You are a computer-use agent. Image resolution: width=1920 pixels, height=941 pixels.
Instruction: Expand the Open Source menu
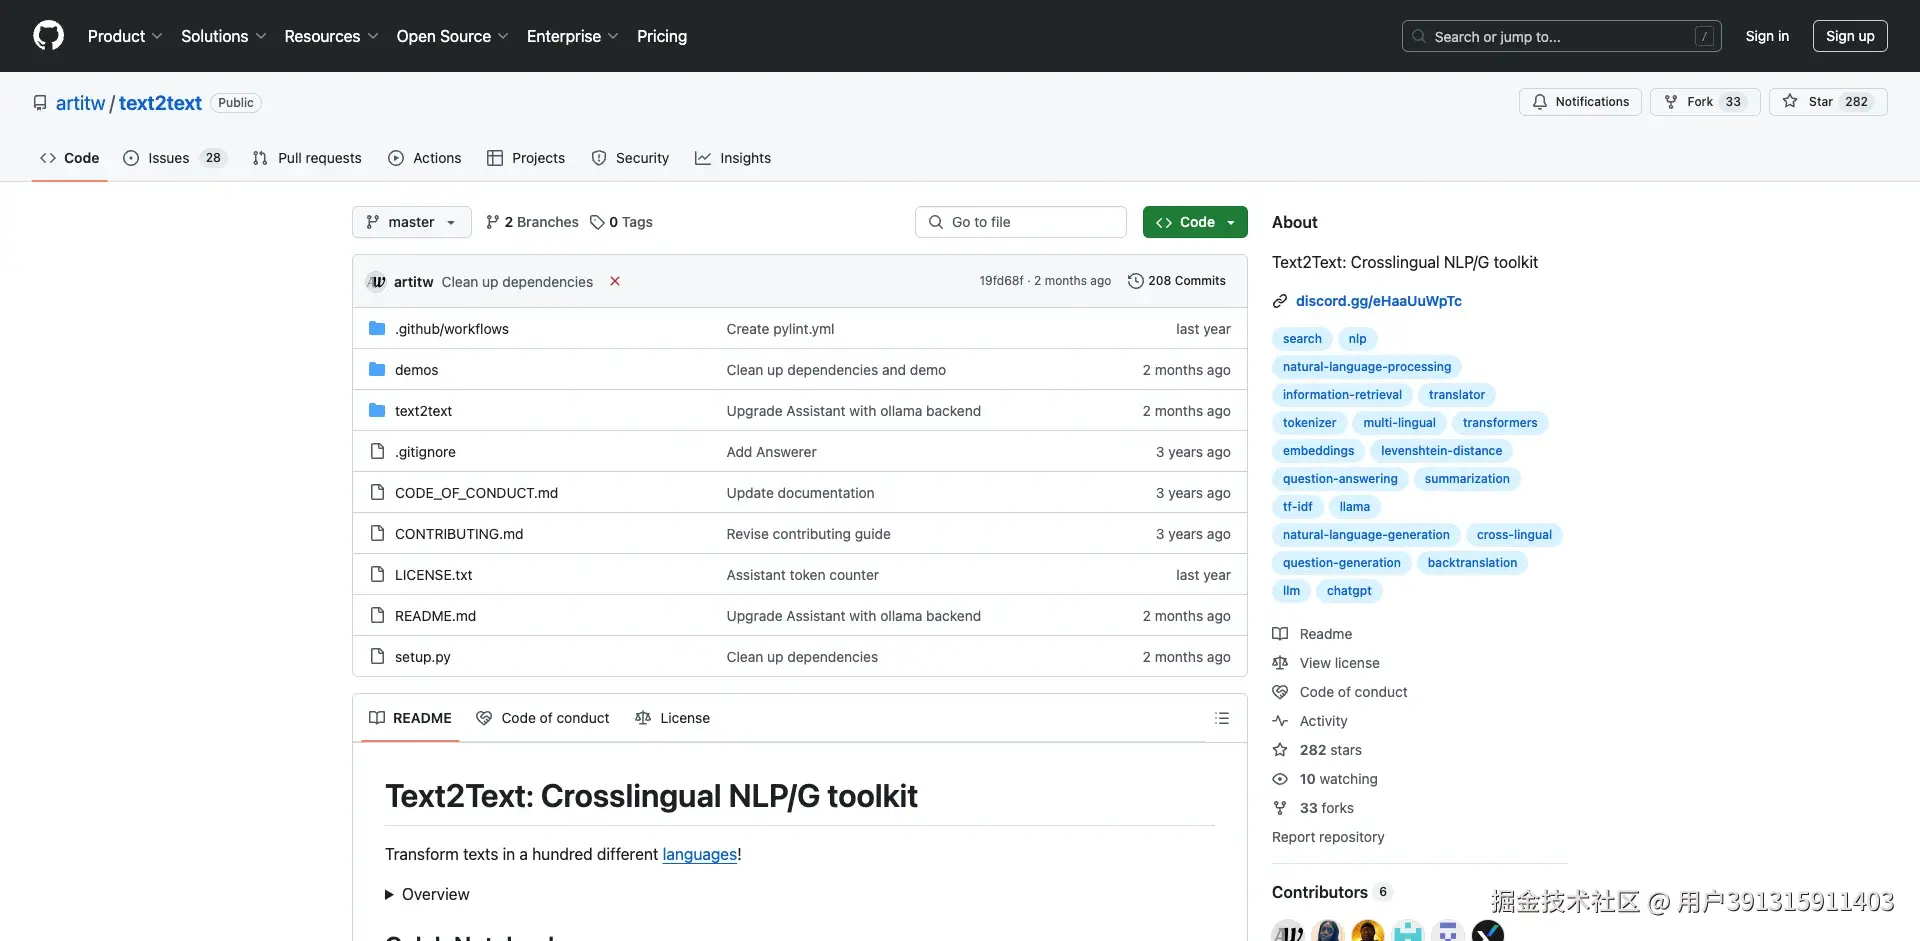(453, 36)
